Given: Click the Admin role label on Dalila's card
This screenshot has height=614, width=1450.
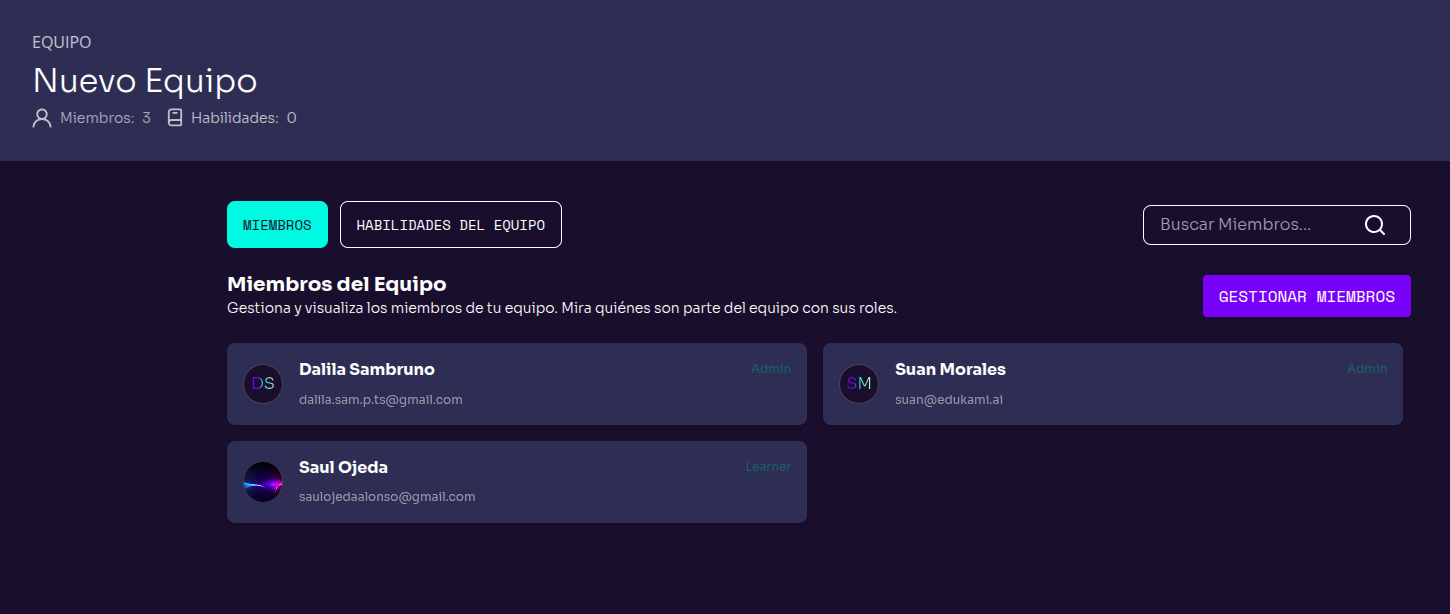Looking at the screenshot, I should [771, 369].
